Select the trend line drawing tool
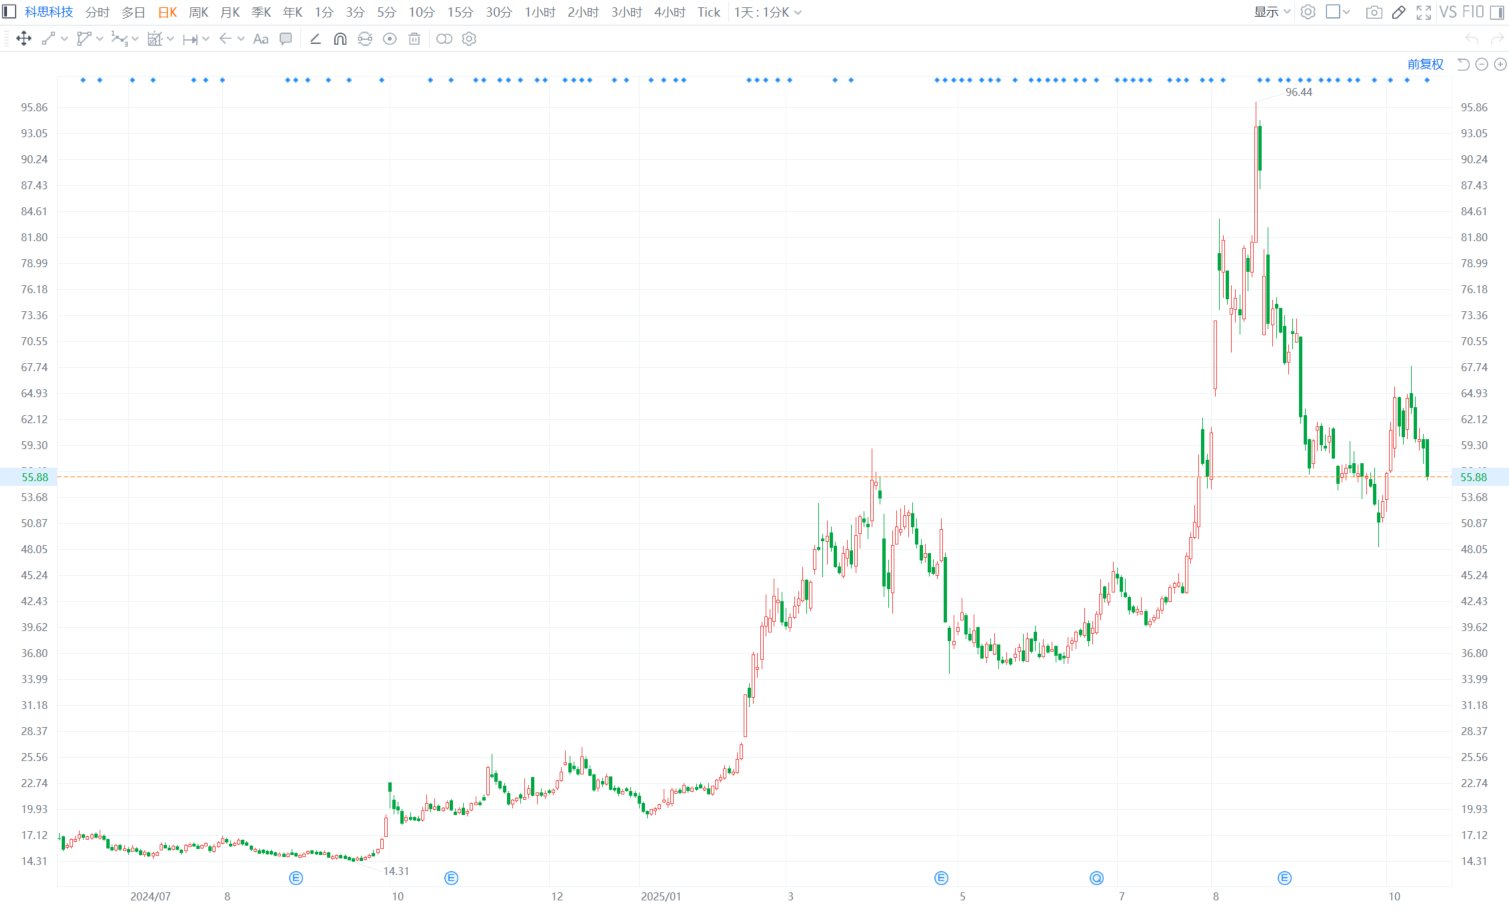 48,39
